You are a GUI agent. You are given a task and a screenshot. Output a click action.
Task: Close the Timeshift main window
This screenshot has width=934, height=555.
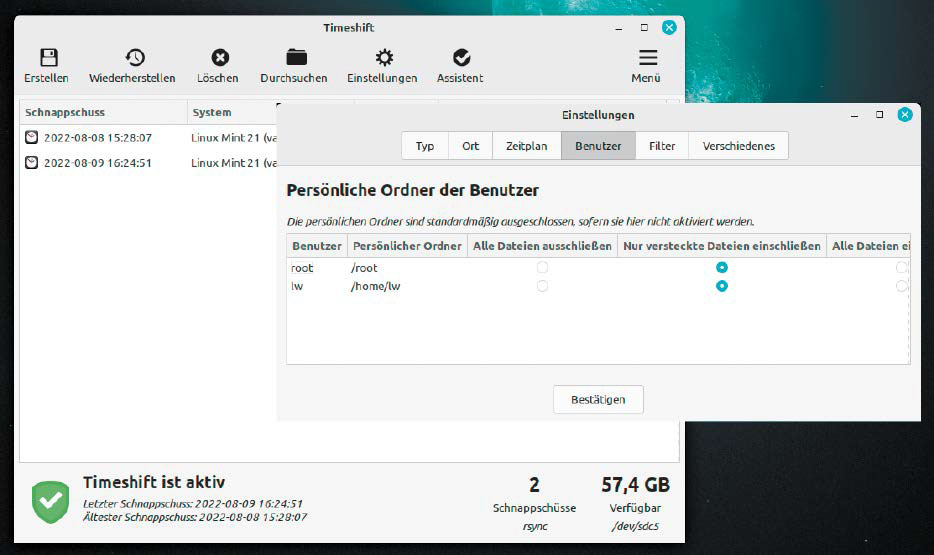tap(670, 27)
